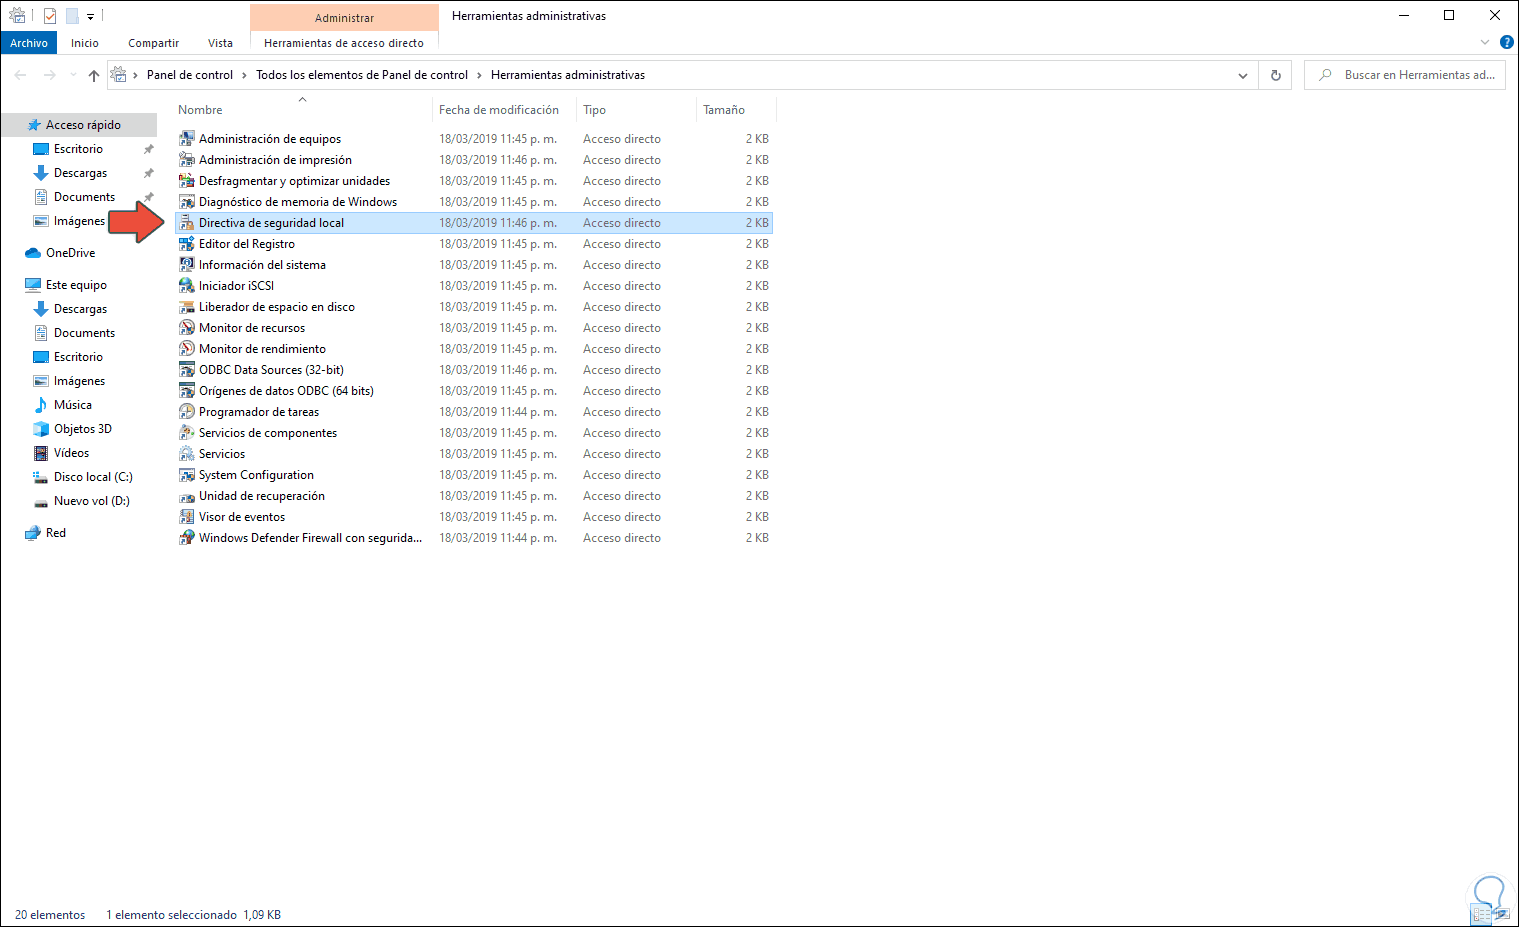This screenshot has height=927, width=1519.
Task: Unpin Documents from Quick Access
Action: coord(148,196)
